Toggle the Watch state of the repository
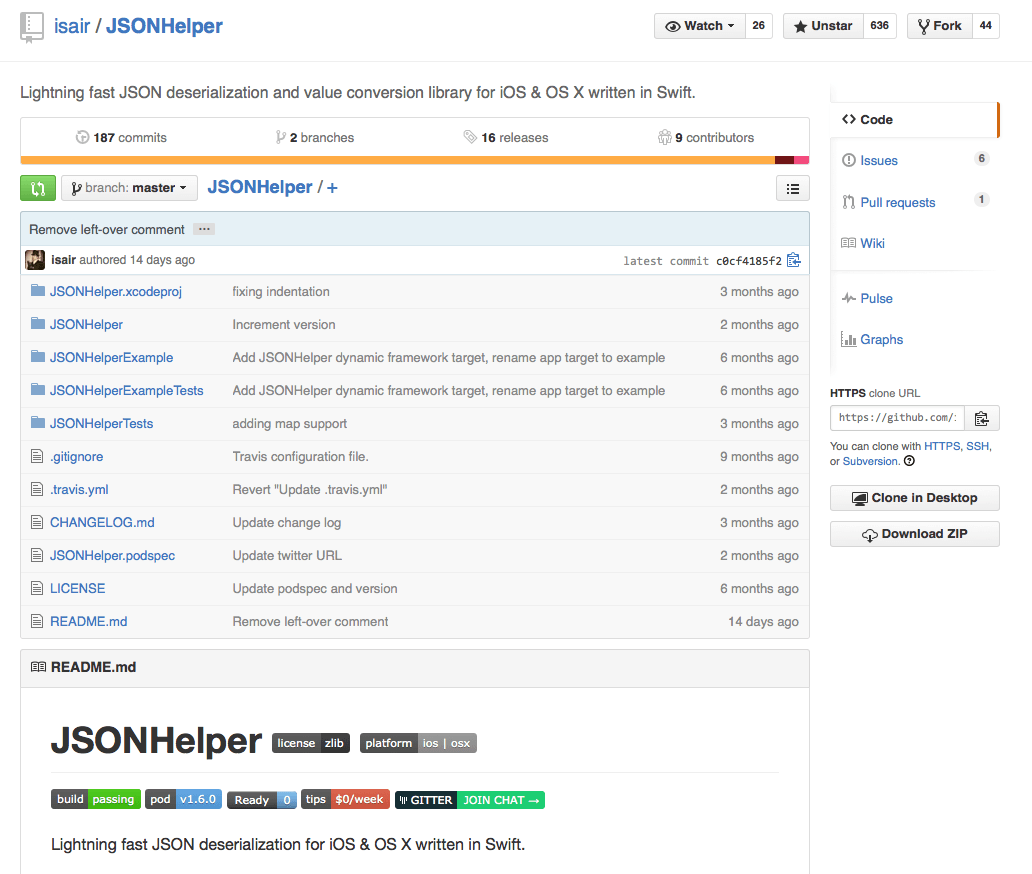 (x=698, y=25)
